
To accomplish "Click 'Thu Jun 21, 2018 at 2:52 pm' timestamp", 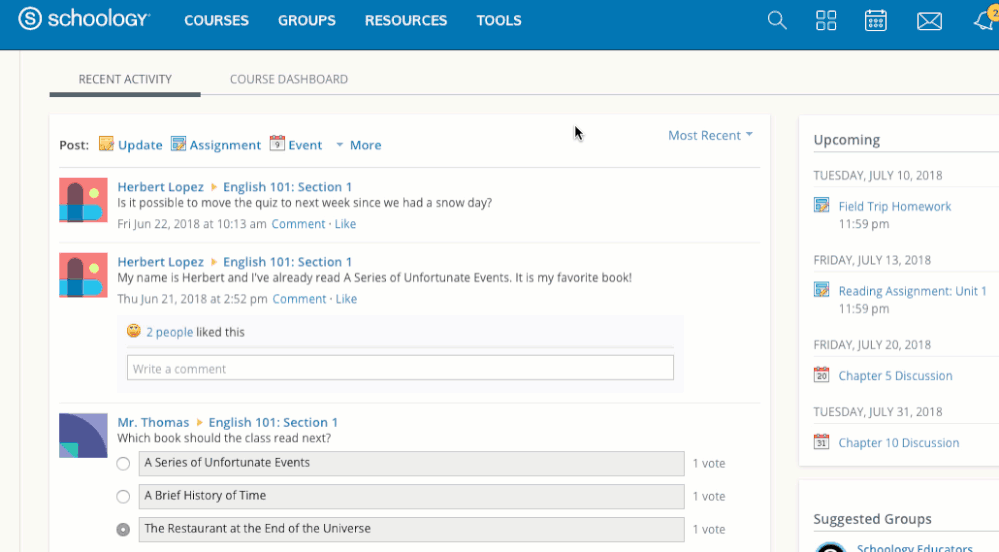I will pyautogui.click(x=192, y=299).
